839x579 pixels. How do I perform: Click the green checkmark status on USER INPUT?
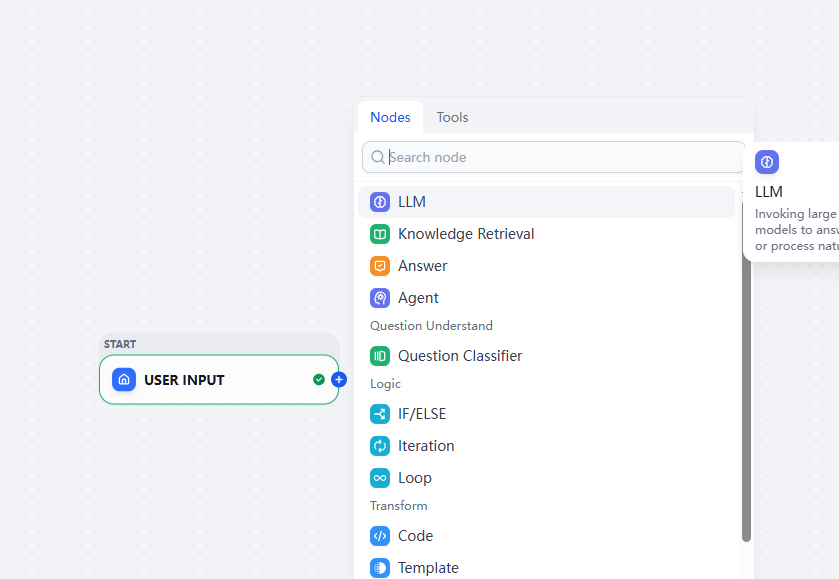pos(319,380)
